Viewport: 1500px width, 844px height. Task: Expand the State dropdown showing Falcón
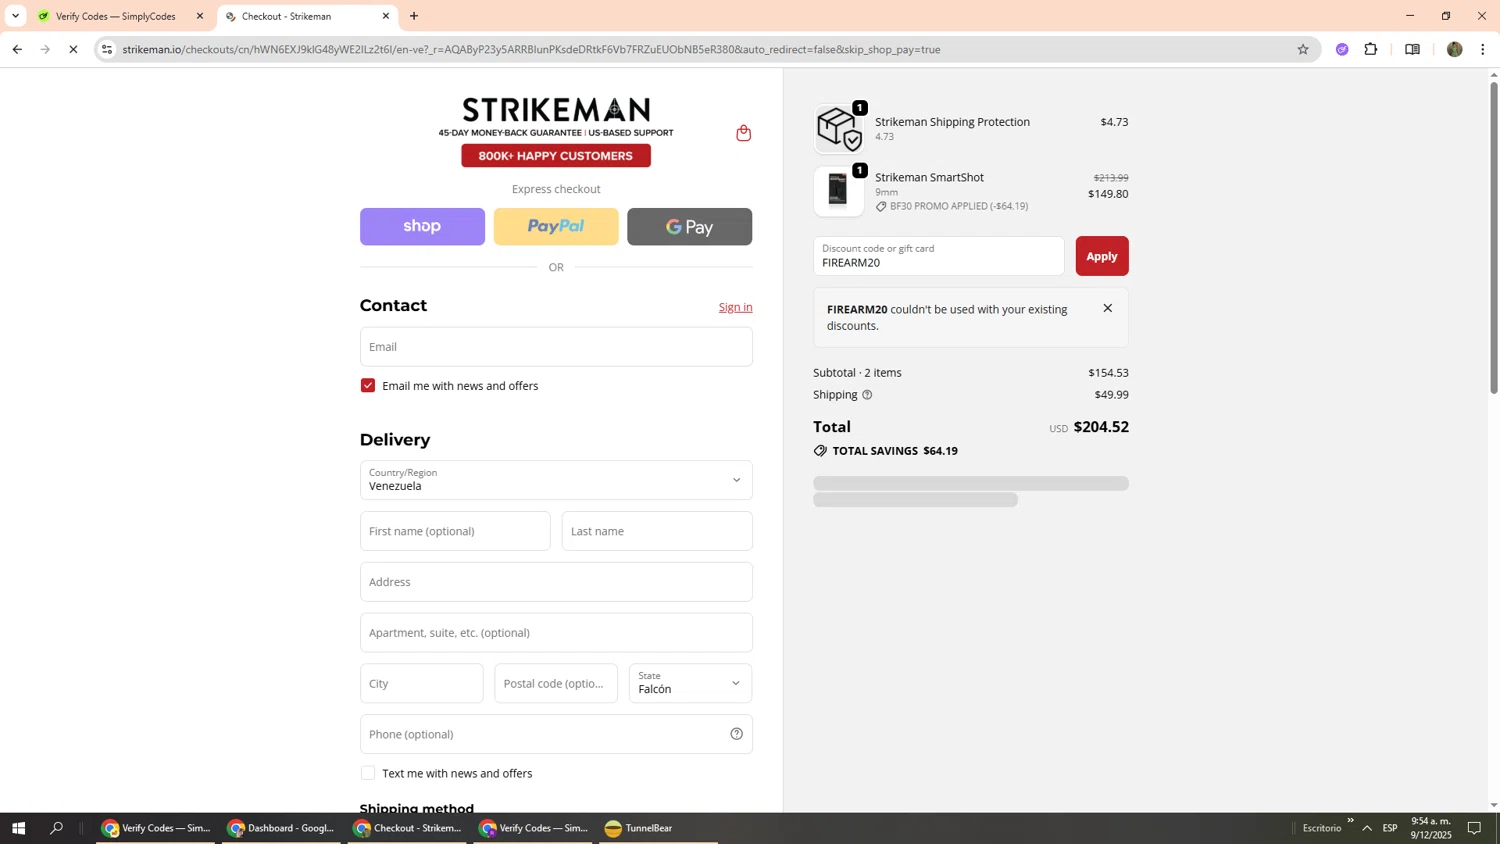(691, 683)
